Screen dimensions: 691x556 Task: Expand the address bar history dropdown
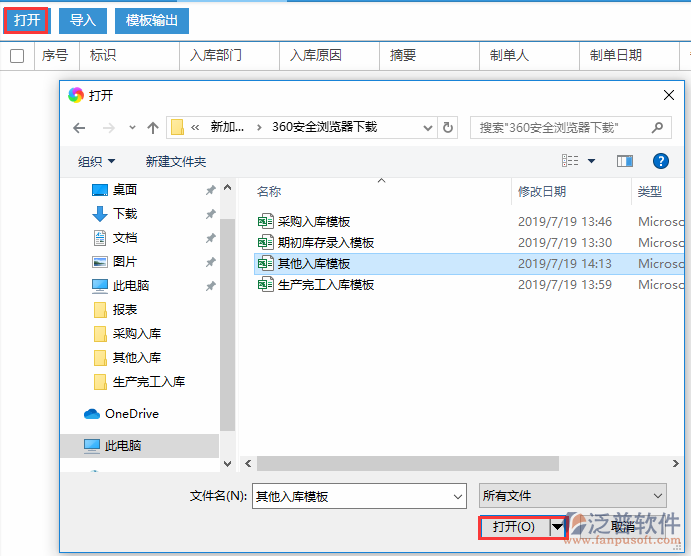pos(427,128)
